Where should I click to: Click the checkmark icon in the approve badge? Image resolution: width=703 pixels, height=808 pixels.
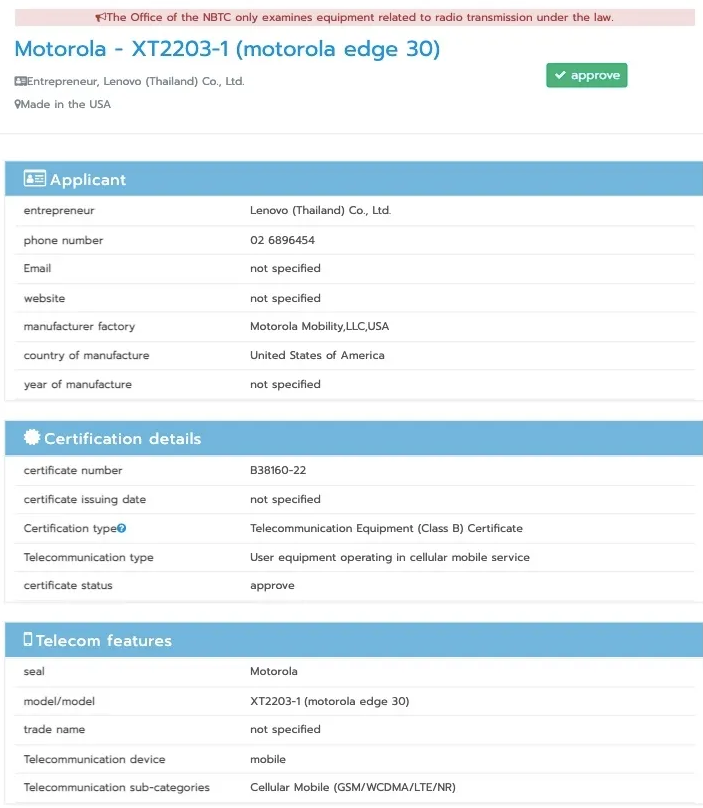560,76
